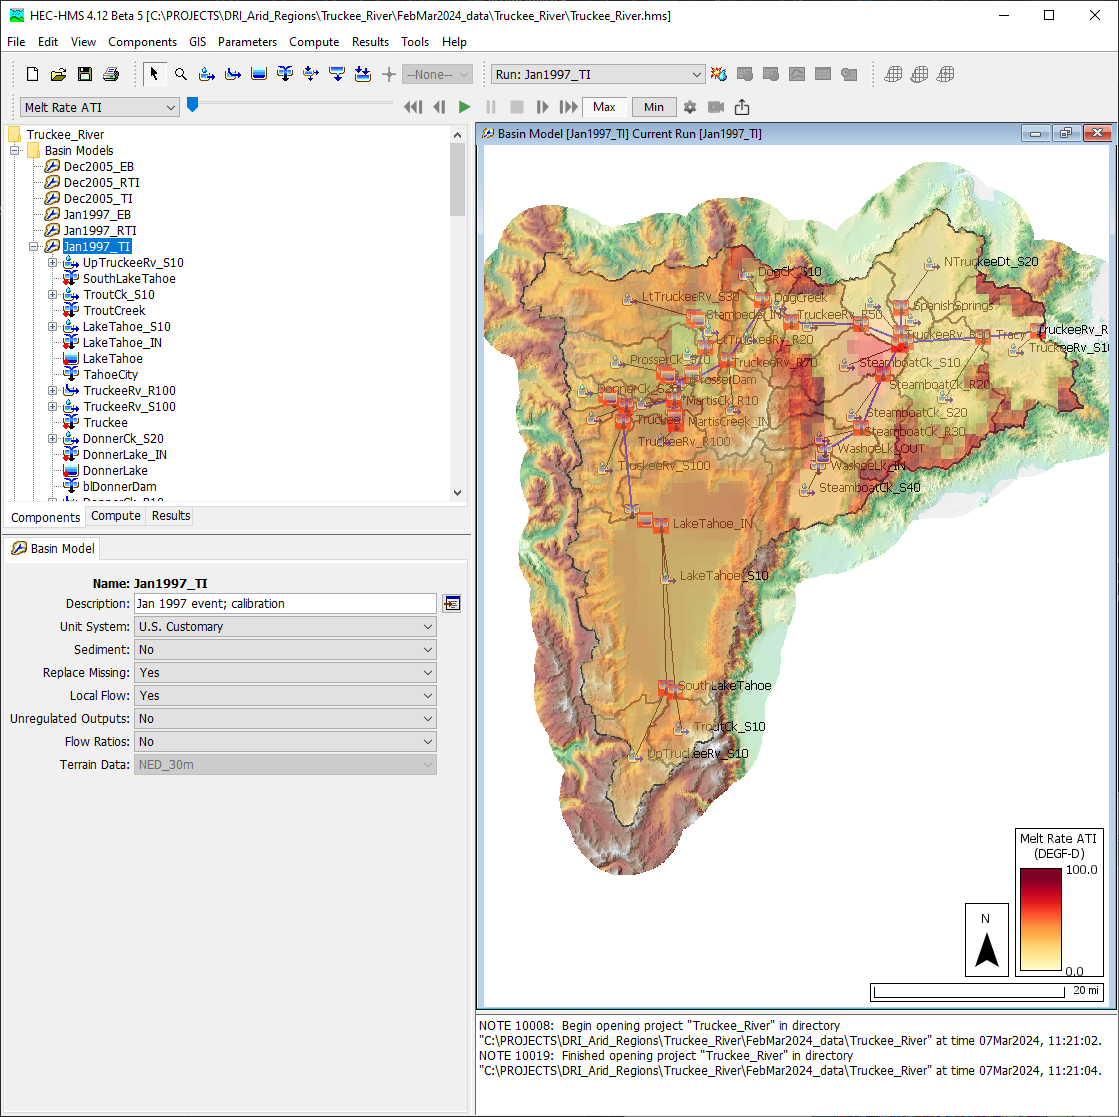Open the Unit System dropdown
Viewport: 1119px width, 1117px height.
[x=285, y=627]
